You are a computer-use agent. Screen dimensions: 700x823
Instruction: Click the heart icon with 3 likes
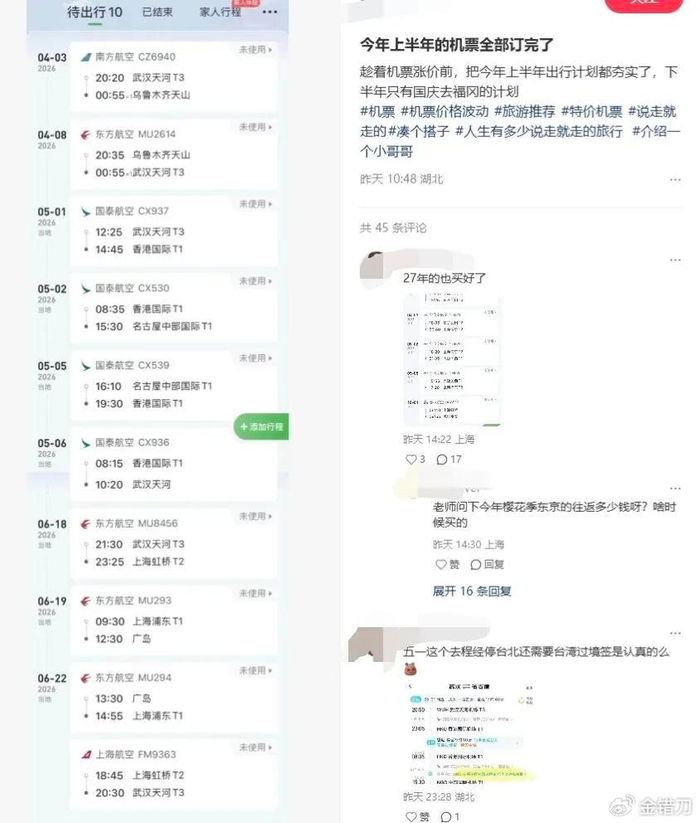point(411,459)
